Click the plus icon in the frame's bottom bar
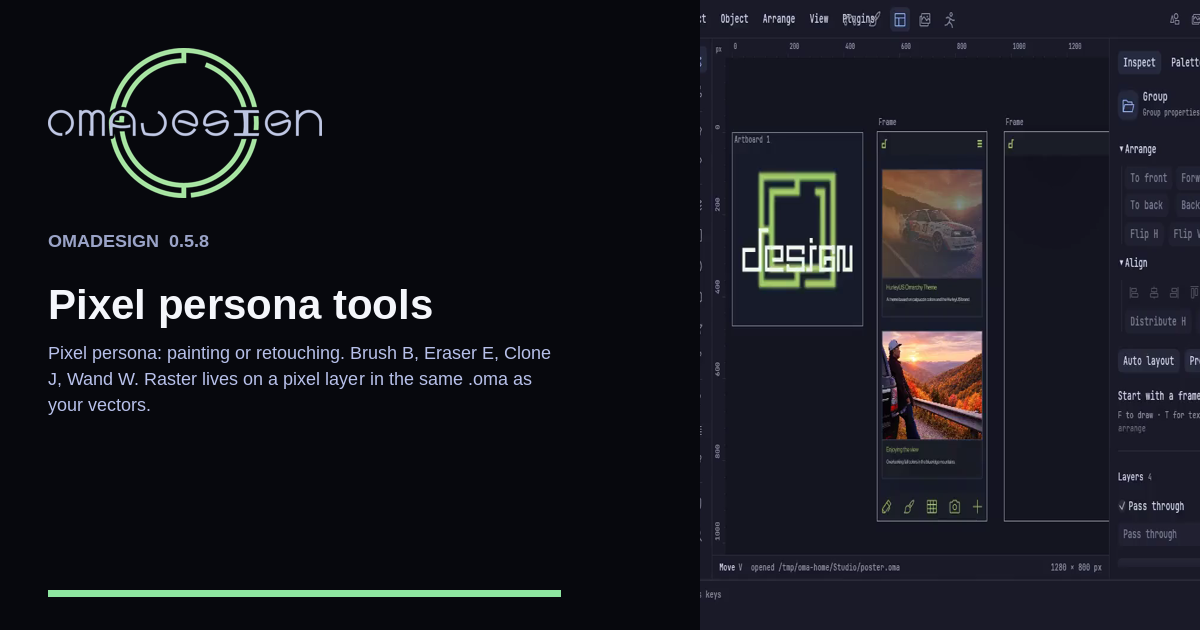This screenshot has height=630, width=1200. (x=978, y=507)
